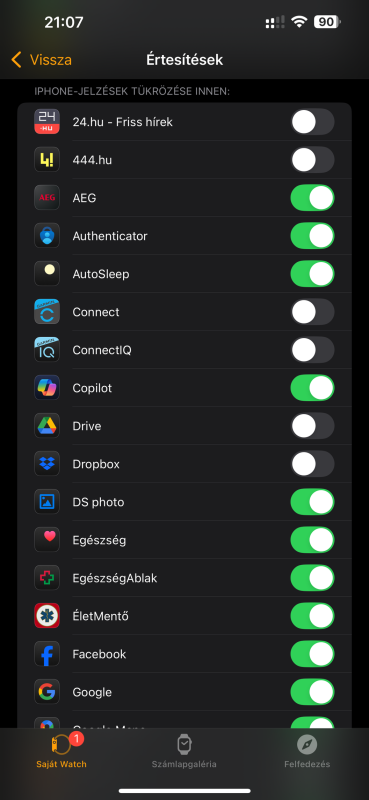Tap the Authenticator app icon
The height and width of the screenshot is (800, 369).
[47, 236]
